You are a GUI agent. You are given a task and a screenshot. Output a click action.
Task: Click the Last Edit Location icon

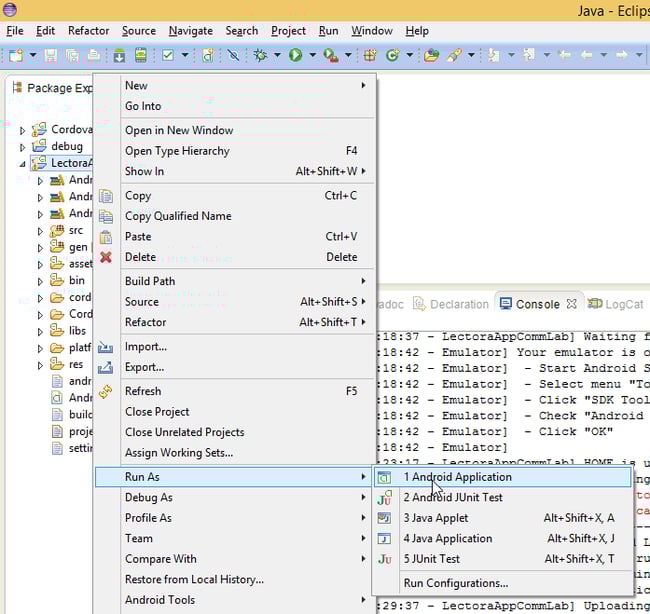564,55
